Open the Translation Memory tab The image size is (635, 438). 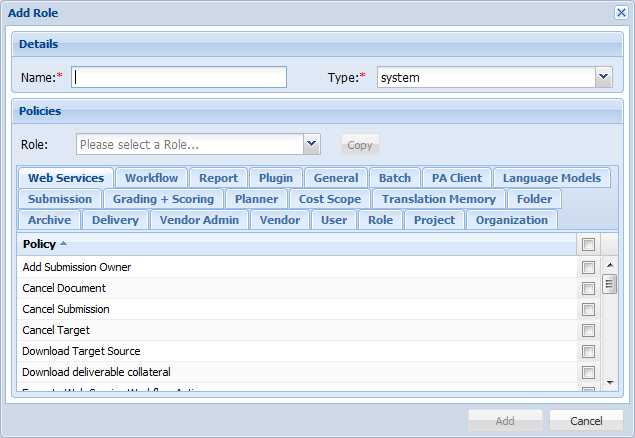pos(438,199)
